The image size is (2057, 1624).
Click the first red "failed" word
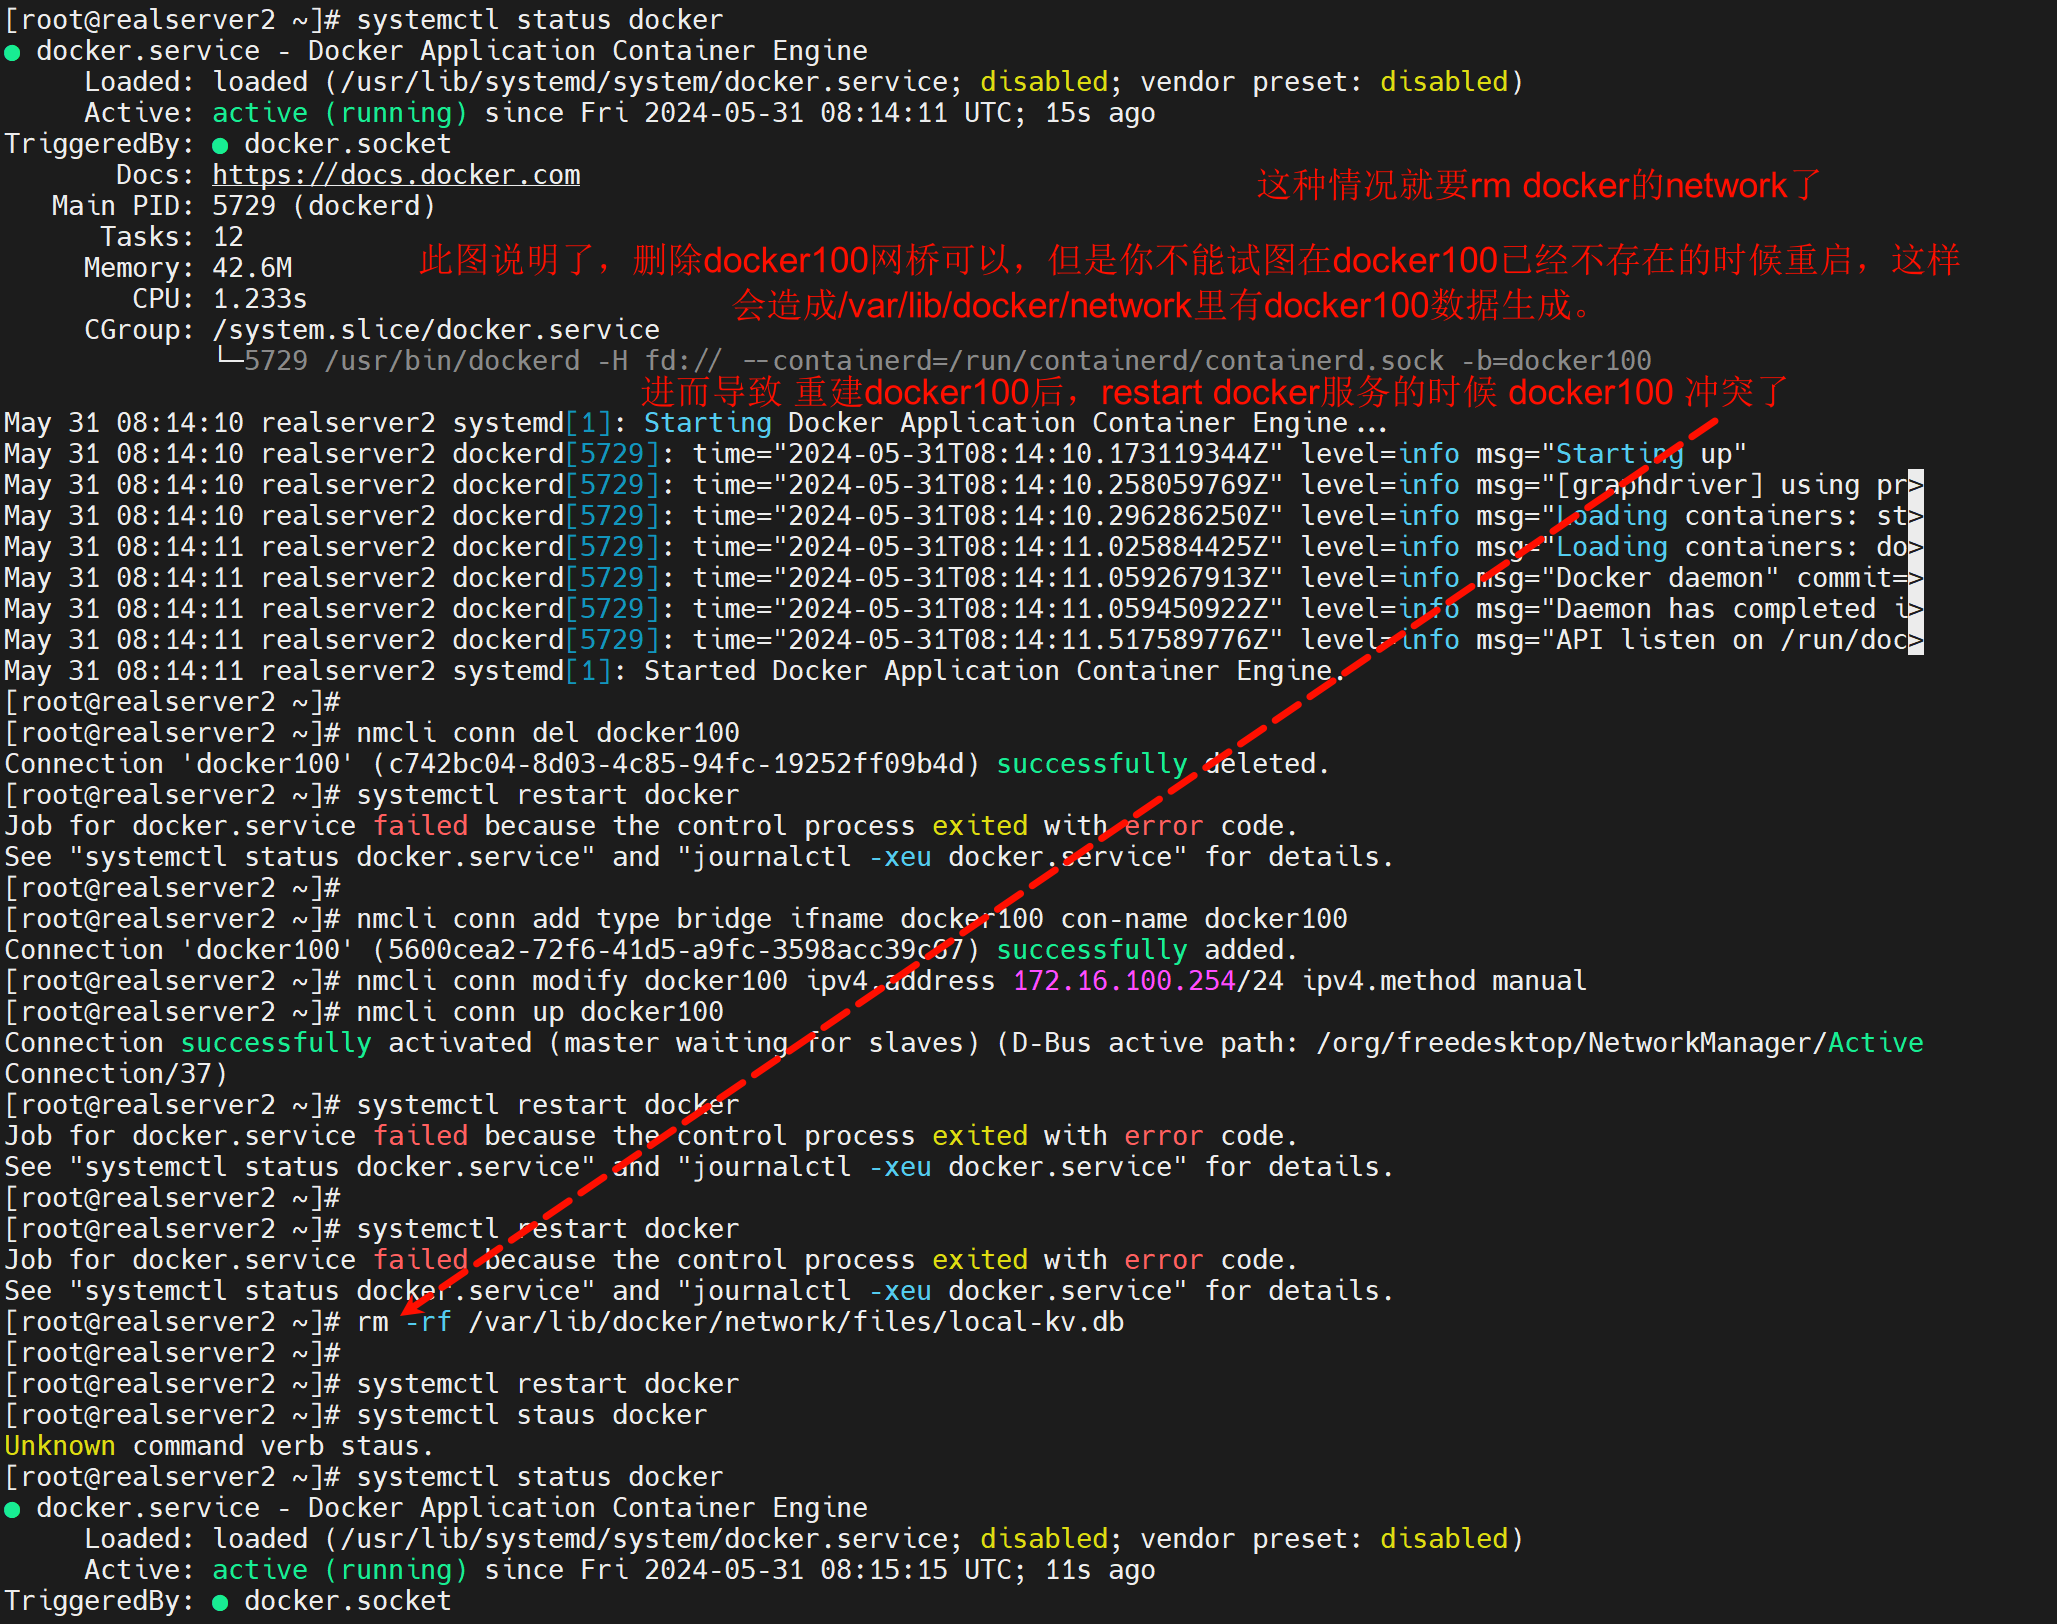point(420,826)
